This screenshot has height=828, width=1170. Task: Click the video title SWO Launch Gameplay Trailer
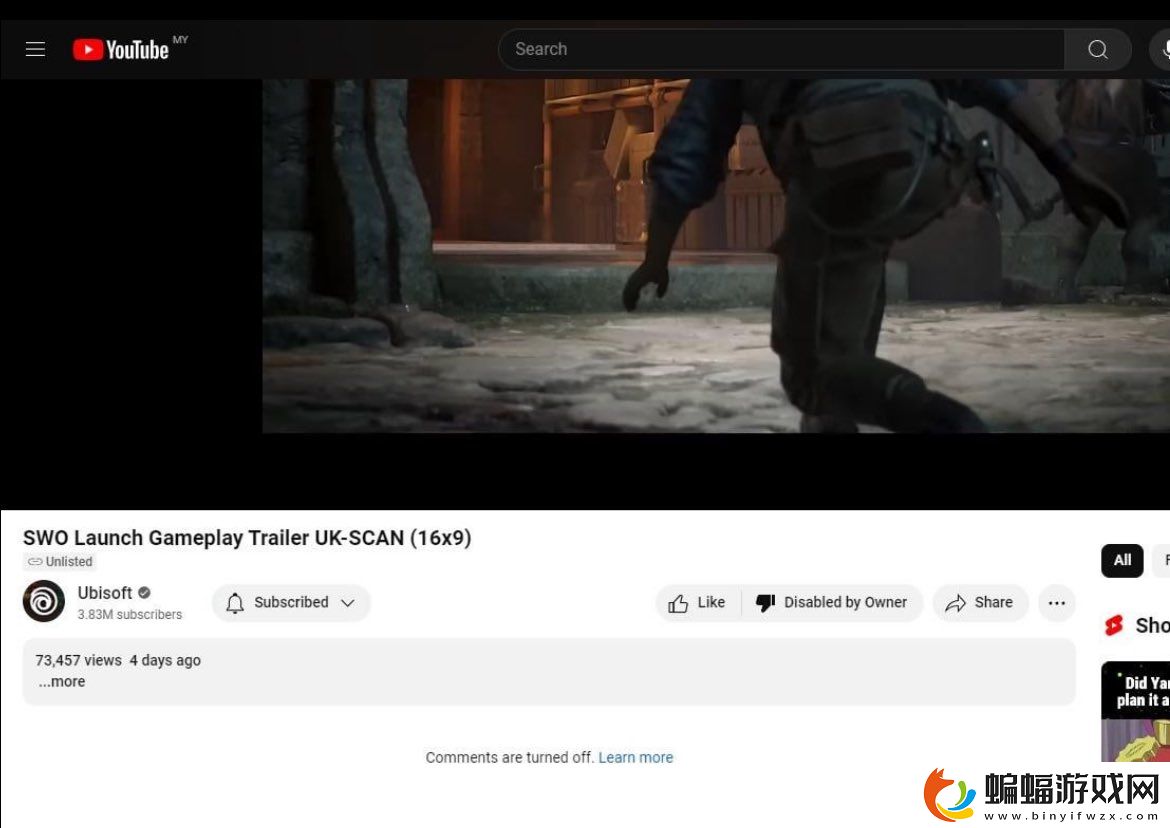247,538
